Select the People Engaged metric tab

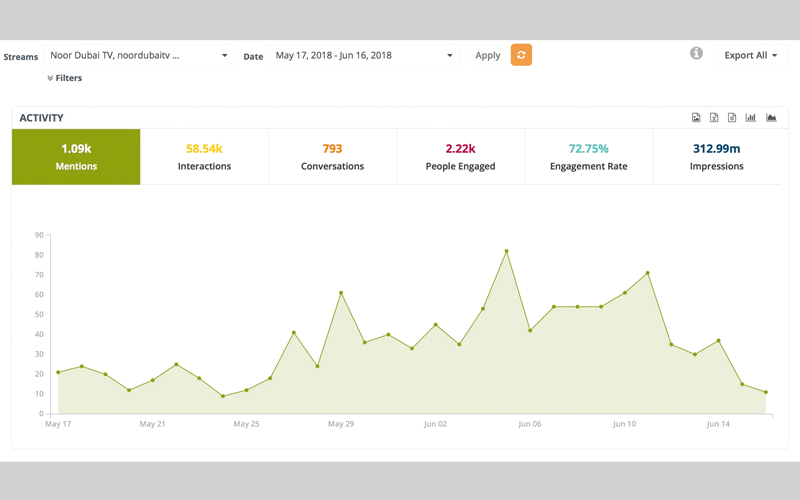460,157
